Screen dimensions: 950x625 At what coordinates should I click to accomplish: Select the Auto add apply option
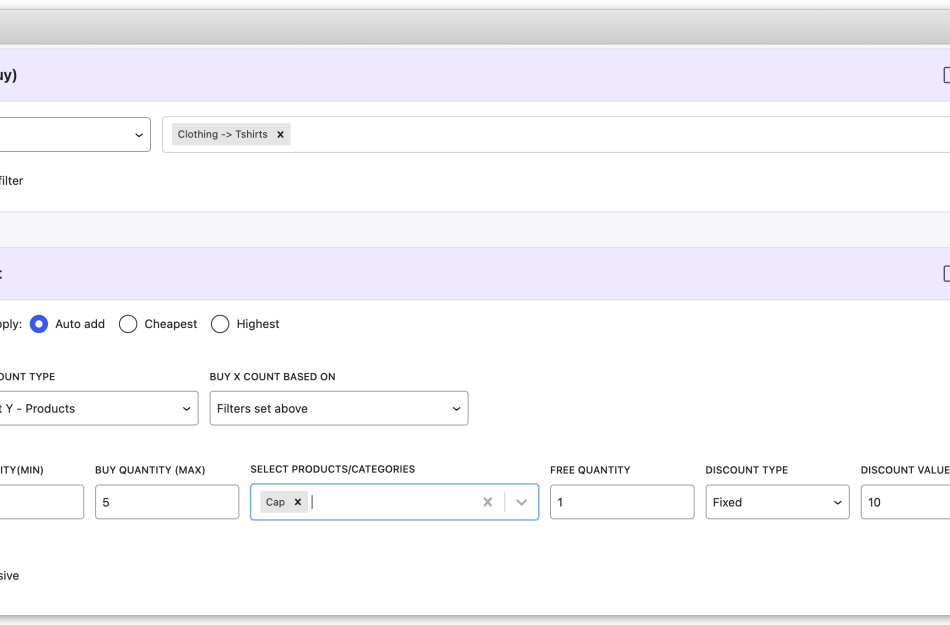38,324
